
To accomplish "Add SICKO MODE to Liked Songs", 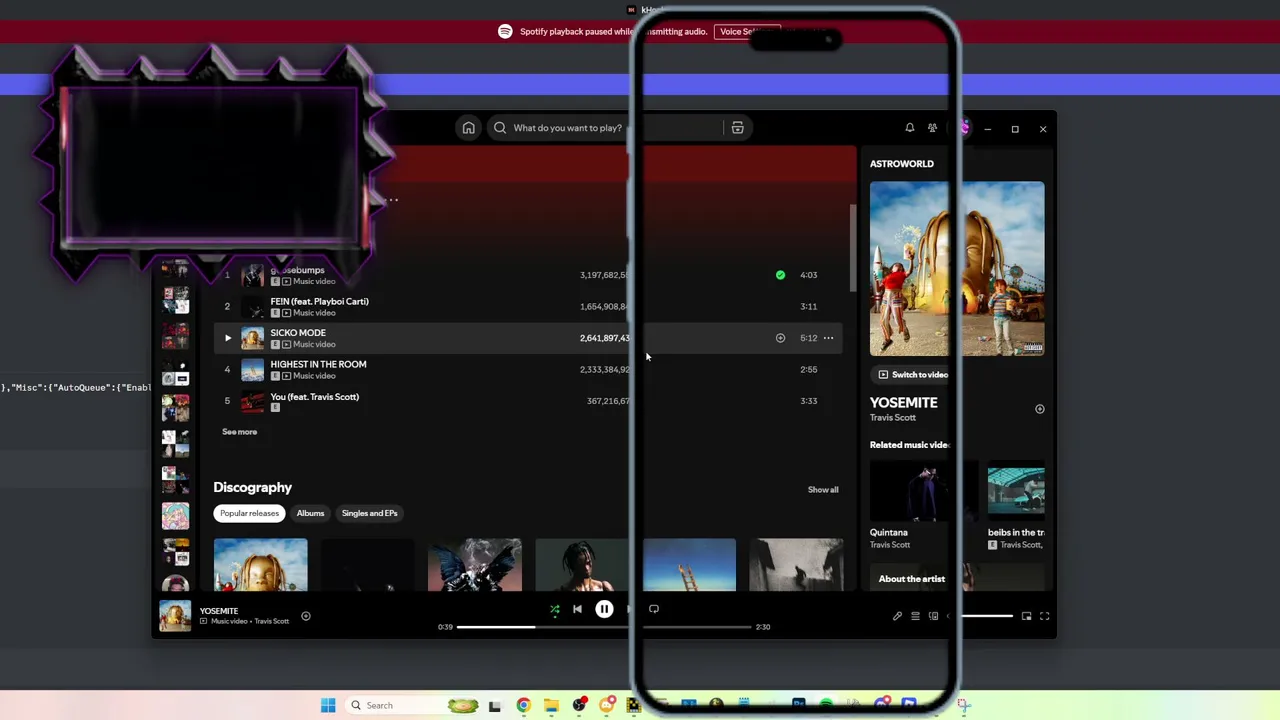I will (780, 338).
